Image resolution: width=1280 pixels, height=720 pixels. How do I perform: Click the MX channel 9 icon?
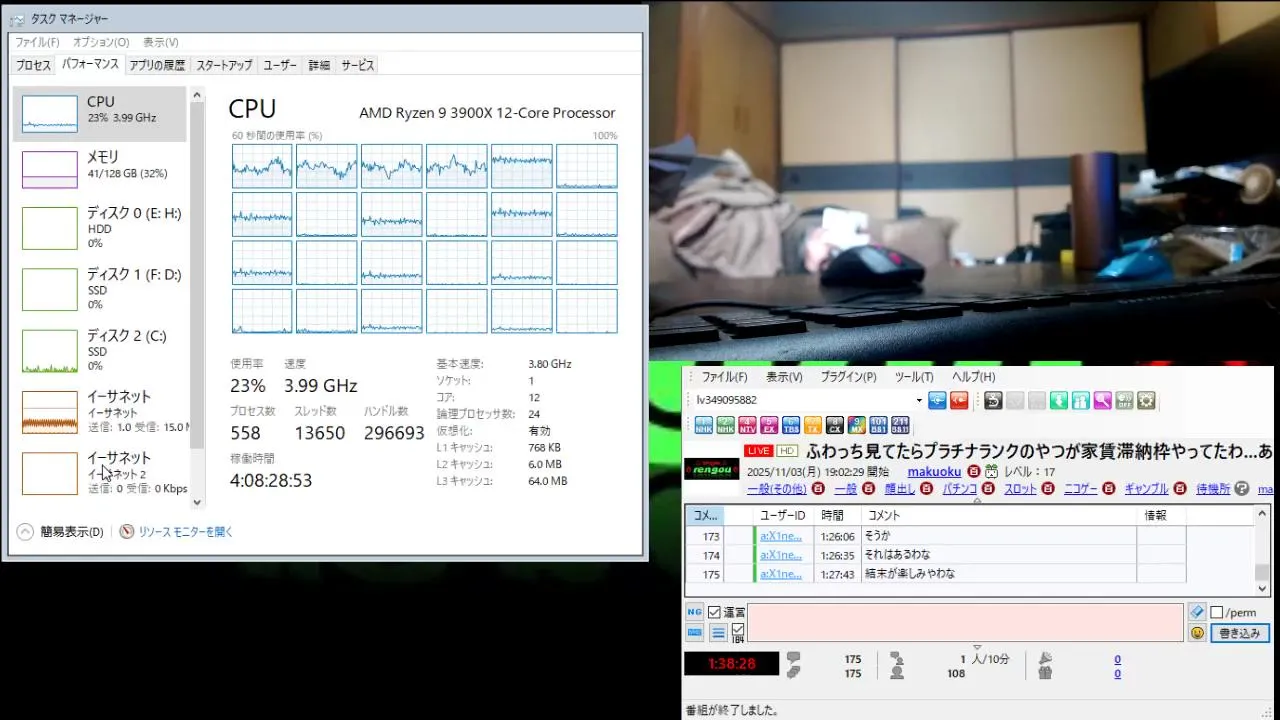tap(856, 425)
